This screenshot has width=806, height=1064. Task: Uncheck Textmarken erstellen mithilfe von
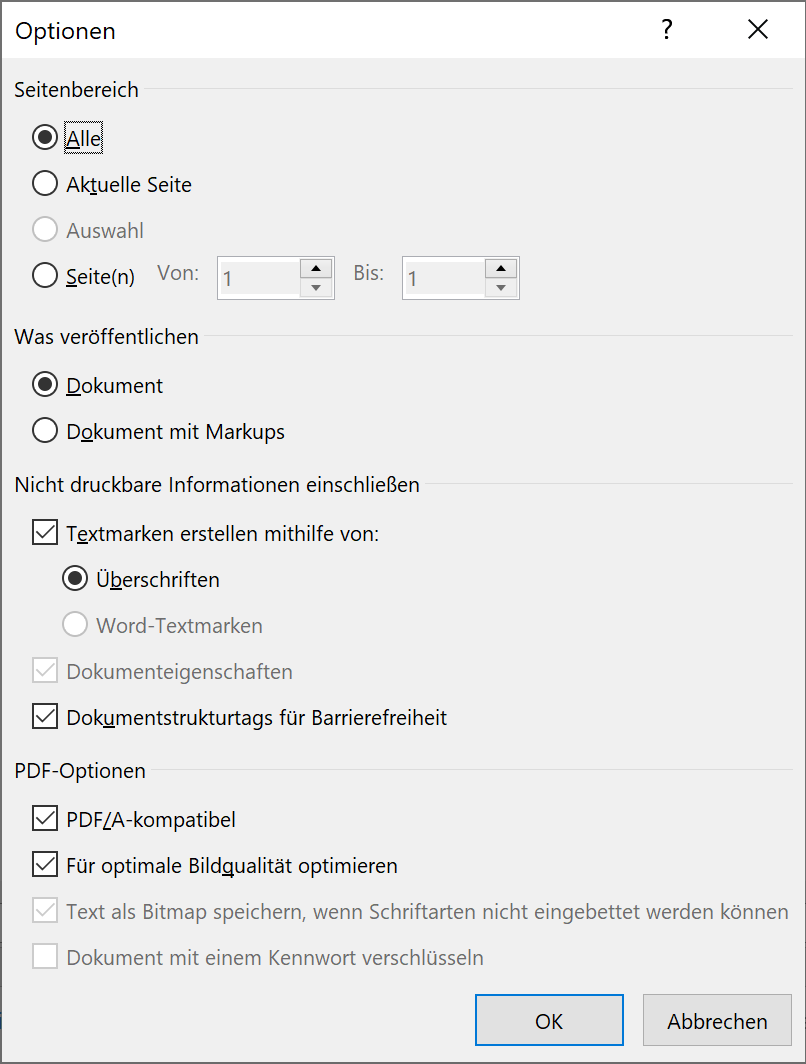[x=45, y=533]
